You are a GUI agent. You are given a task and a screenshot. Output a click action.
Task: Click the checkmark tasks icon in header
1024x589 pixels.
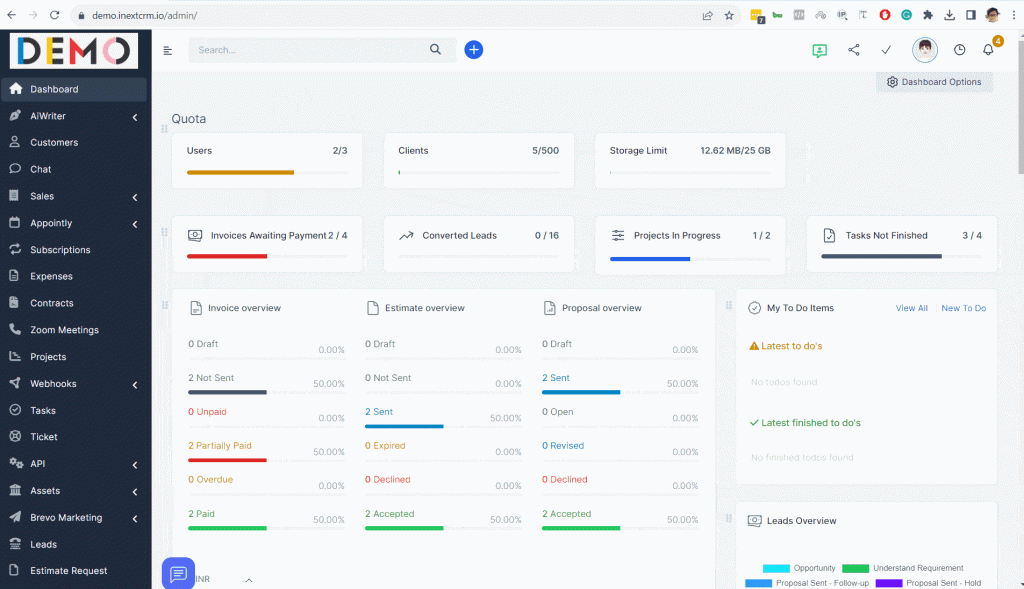[x=886, y=50]
